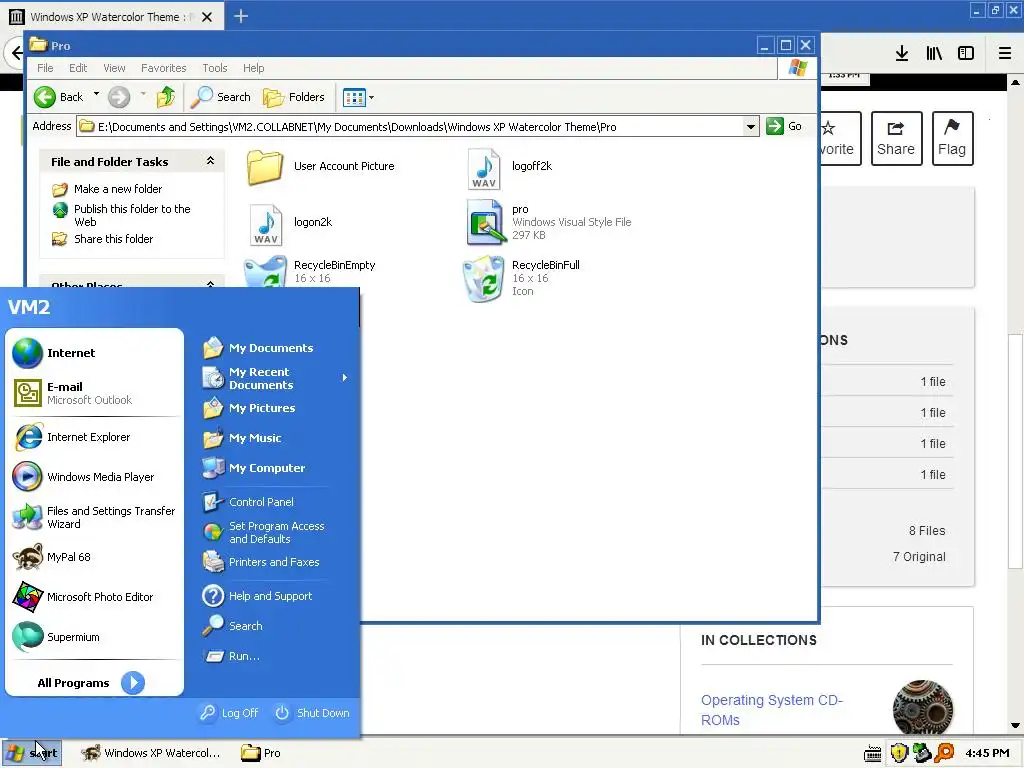This screenshot has width=1024, height=768.
Task: Open My Computer from Start menu
Action: coord(253,468)
